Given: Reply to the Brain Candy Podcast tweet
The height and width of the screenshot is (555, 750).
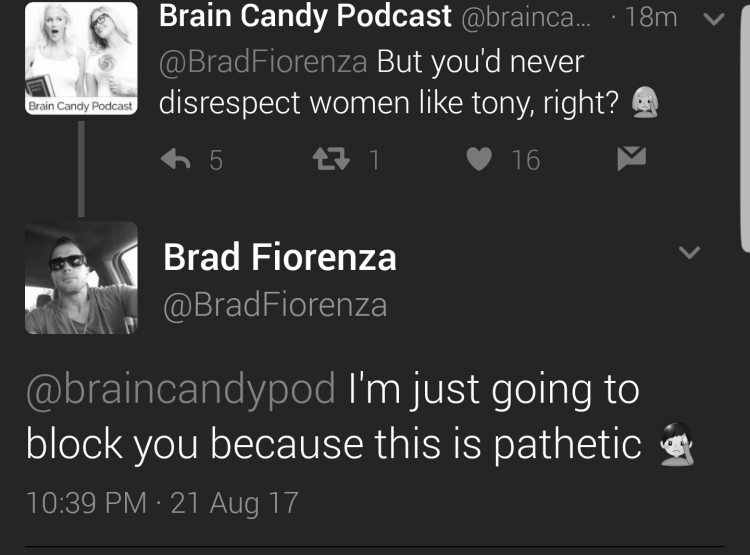Looking at the screenshot, I should (x=176, y=159).
